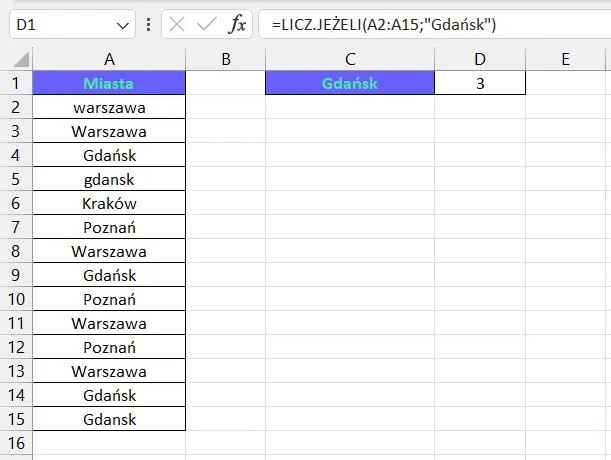Select cell A5 containing gdansk
Screen dimensions: 611x460
pyautogui.click(x=109, y=180)
